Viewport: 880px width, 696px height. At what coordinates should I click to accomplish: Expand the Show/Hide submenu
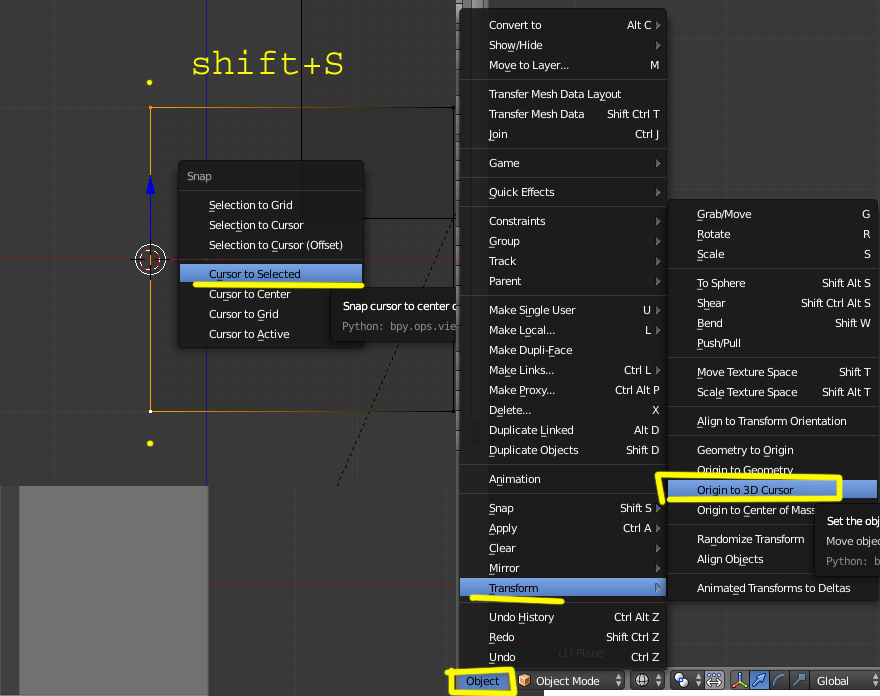[x=563, y=45]
